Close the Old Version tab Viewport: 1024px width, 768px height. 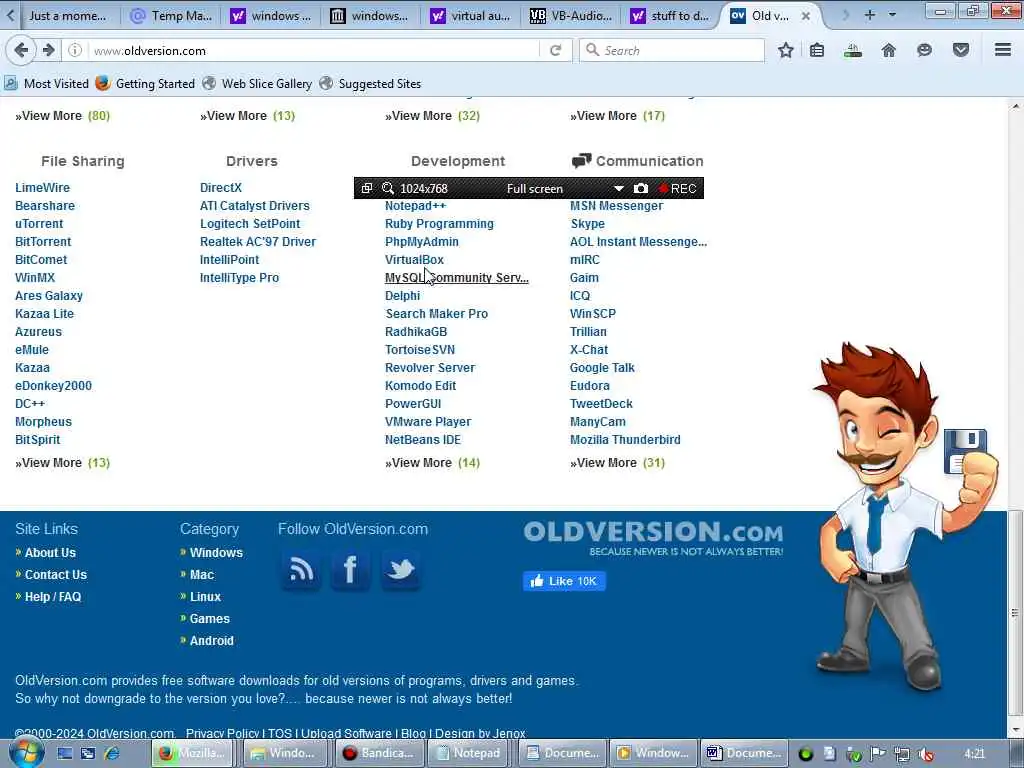tap(806, 16)
